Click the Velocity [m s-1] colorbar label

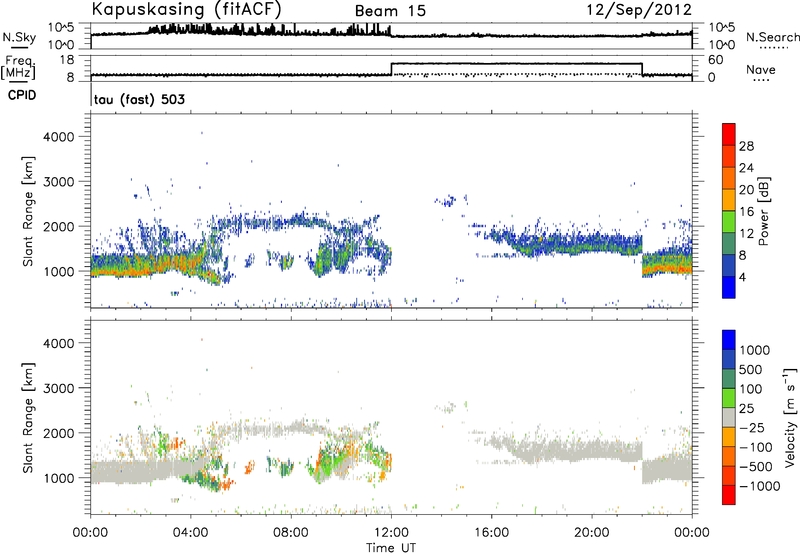click(790, 417)
